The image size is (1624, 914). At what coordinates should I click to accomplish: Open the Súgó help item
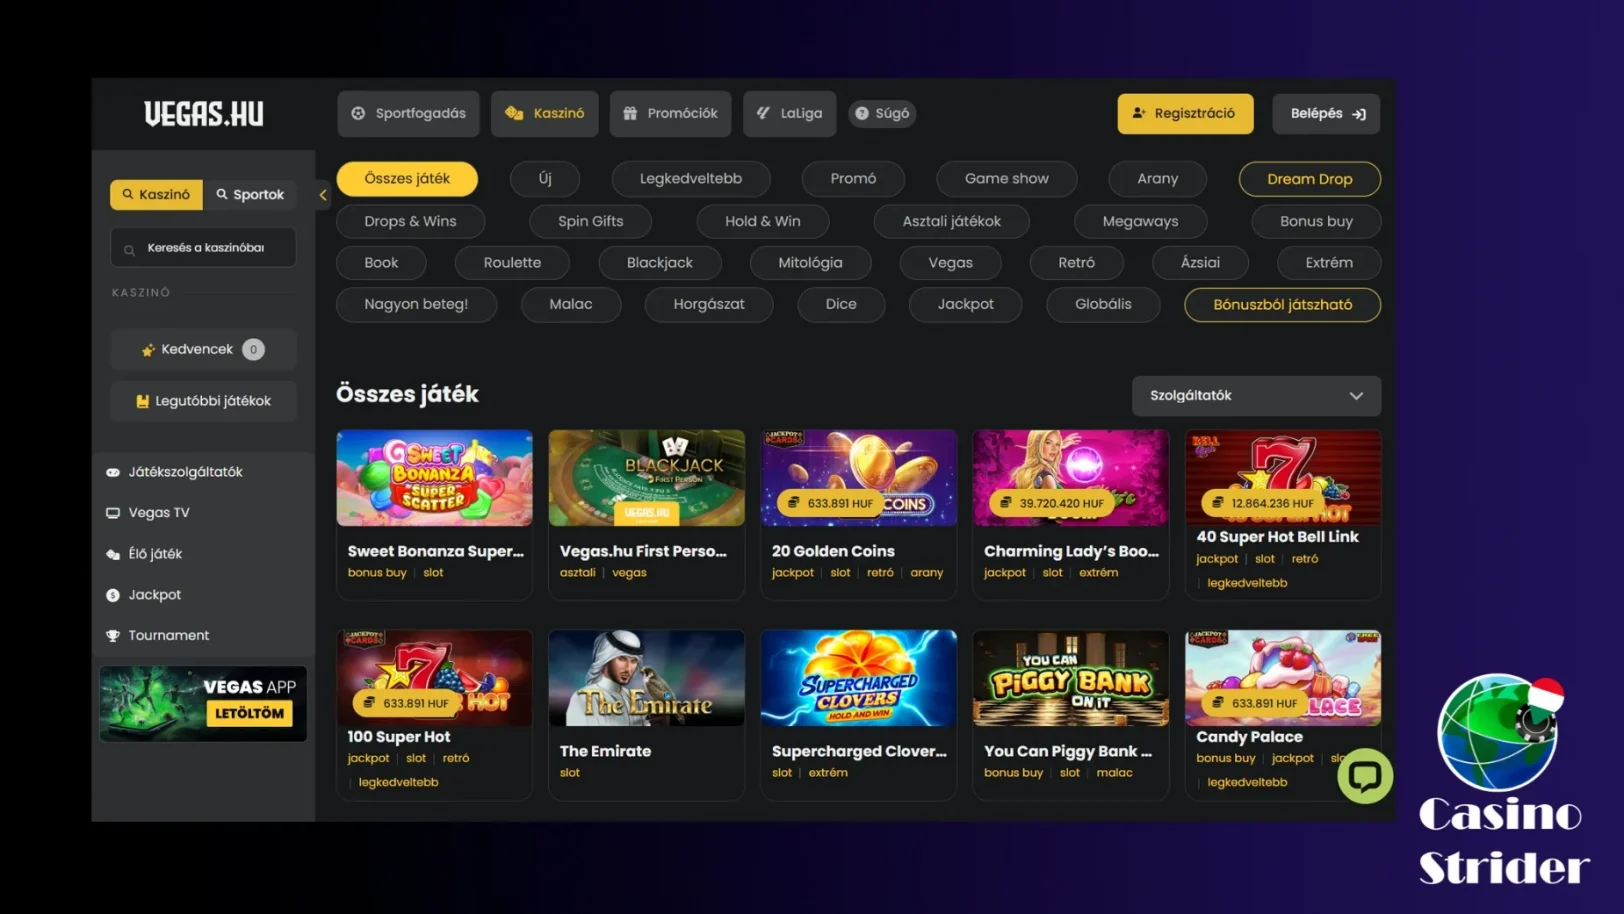click(882, 113)
